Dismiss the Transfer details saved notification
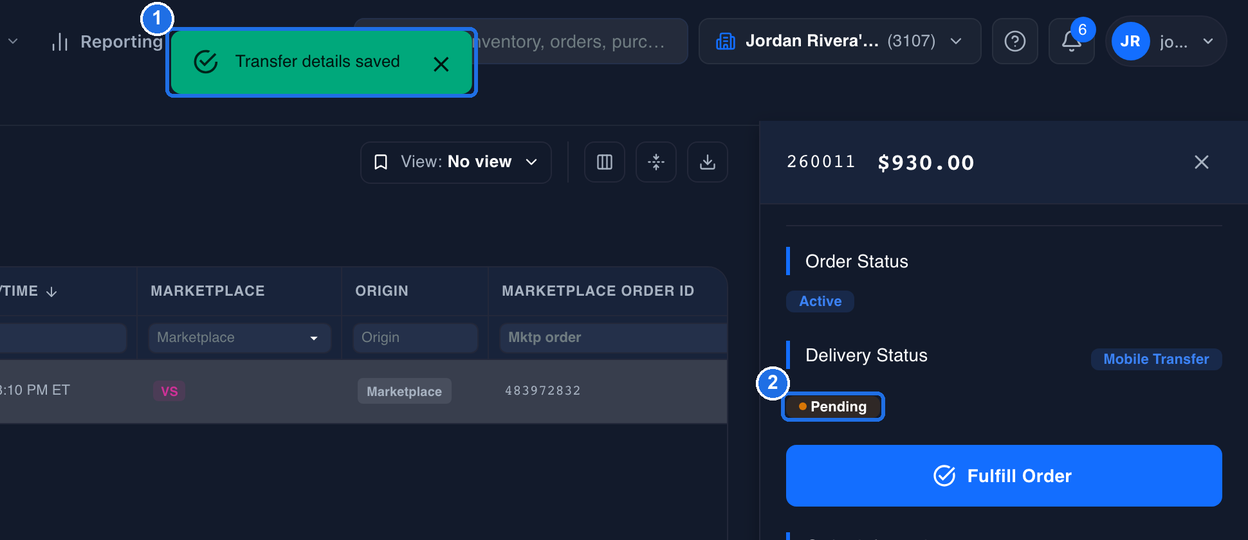1248x540 pixels. [441, 64]
